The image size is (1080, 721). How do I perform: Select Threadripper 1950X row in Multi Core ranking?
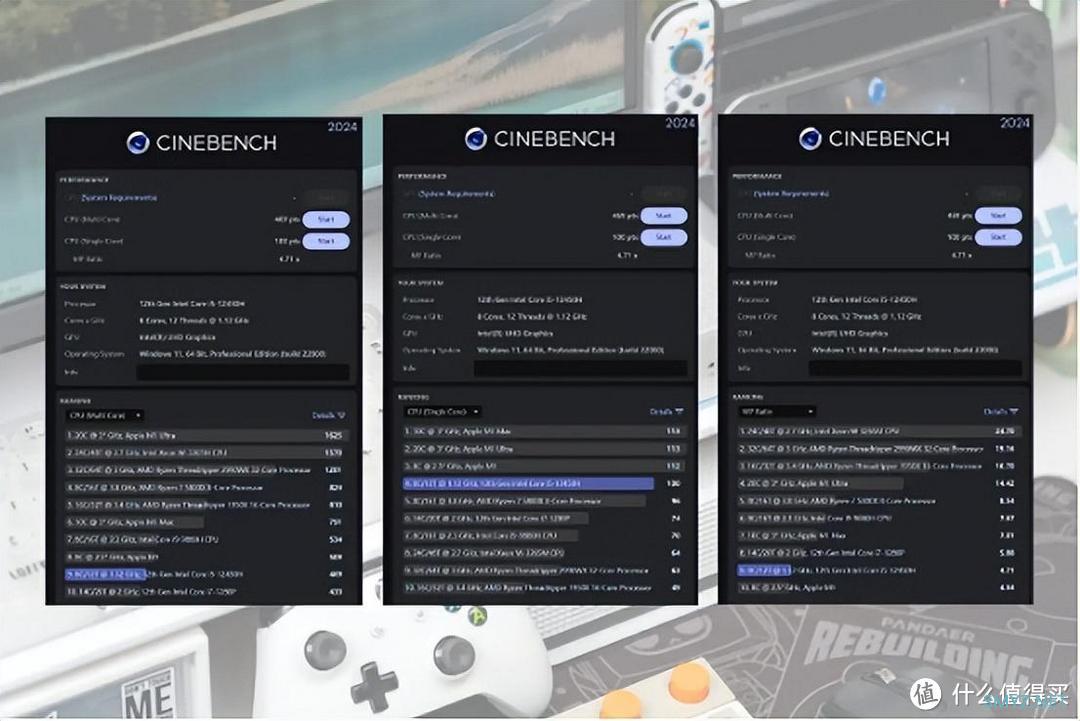coord(205,505)
